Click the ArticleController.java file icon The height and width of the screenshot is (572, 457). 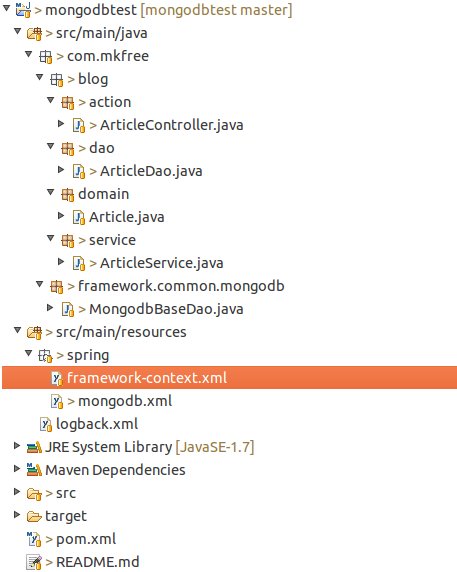pyautogui.click(x=79, y=125)
